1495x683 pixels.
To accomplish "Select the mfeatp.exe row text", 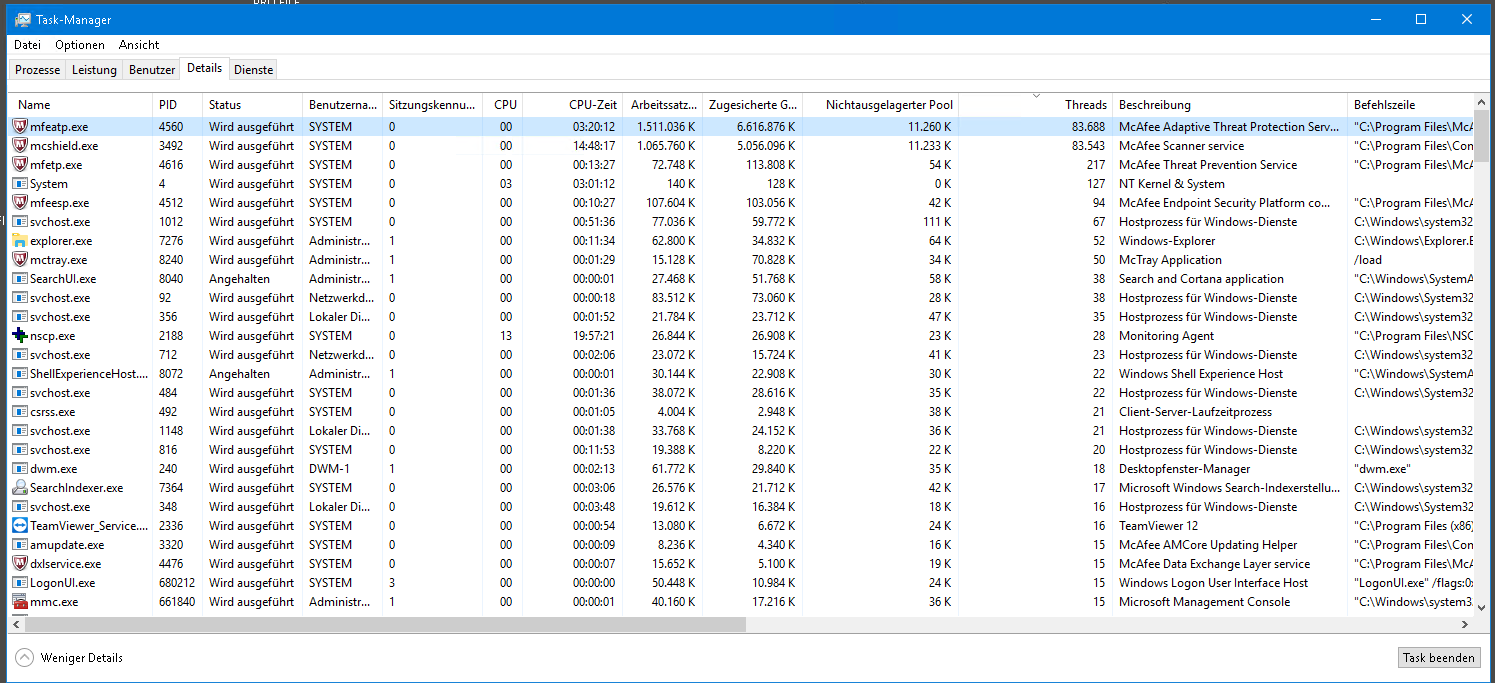I will (x=59, y=127).
